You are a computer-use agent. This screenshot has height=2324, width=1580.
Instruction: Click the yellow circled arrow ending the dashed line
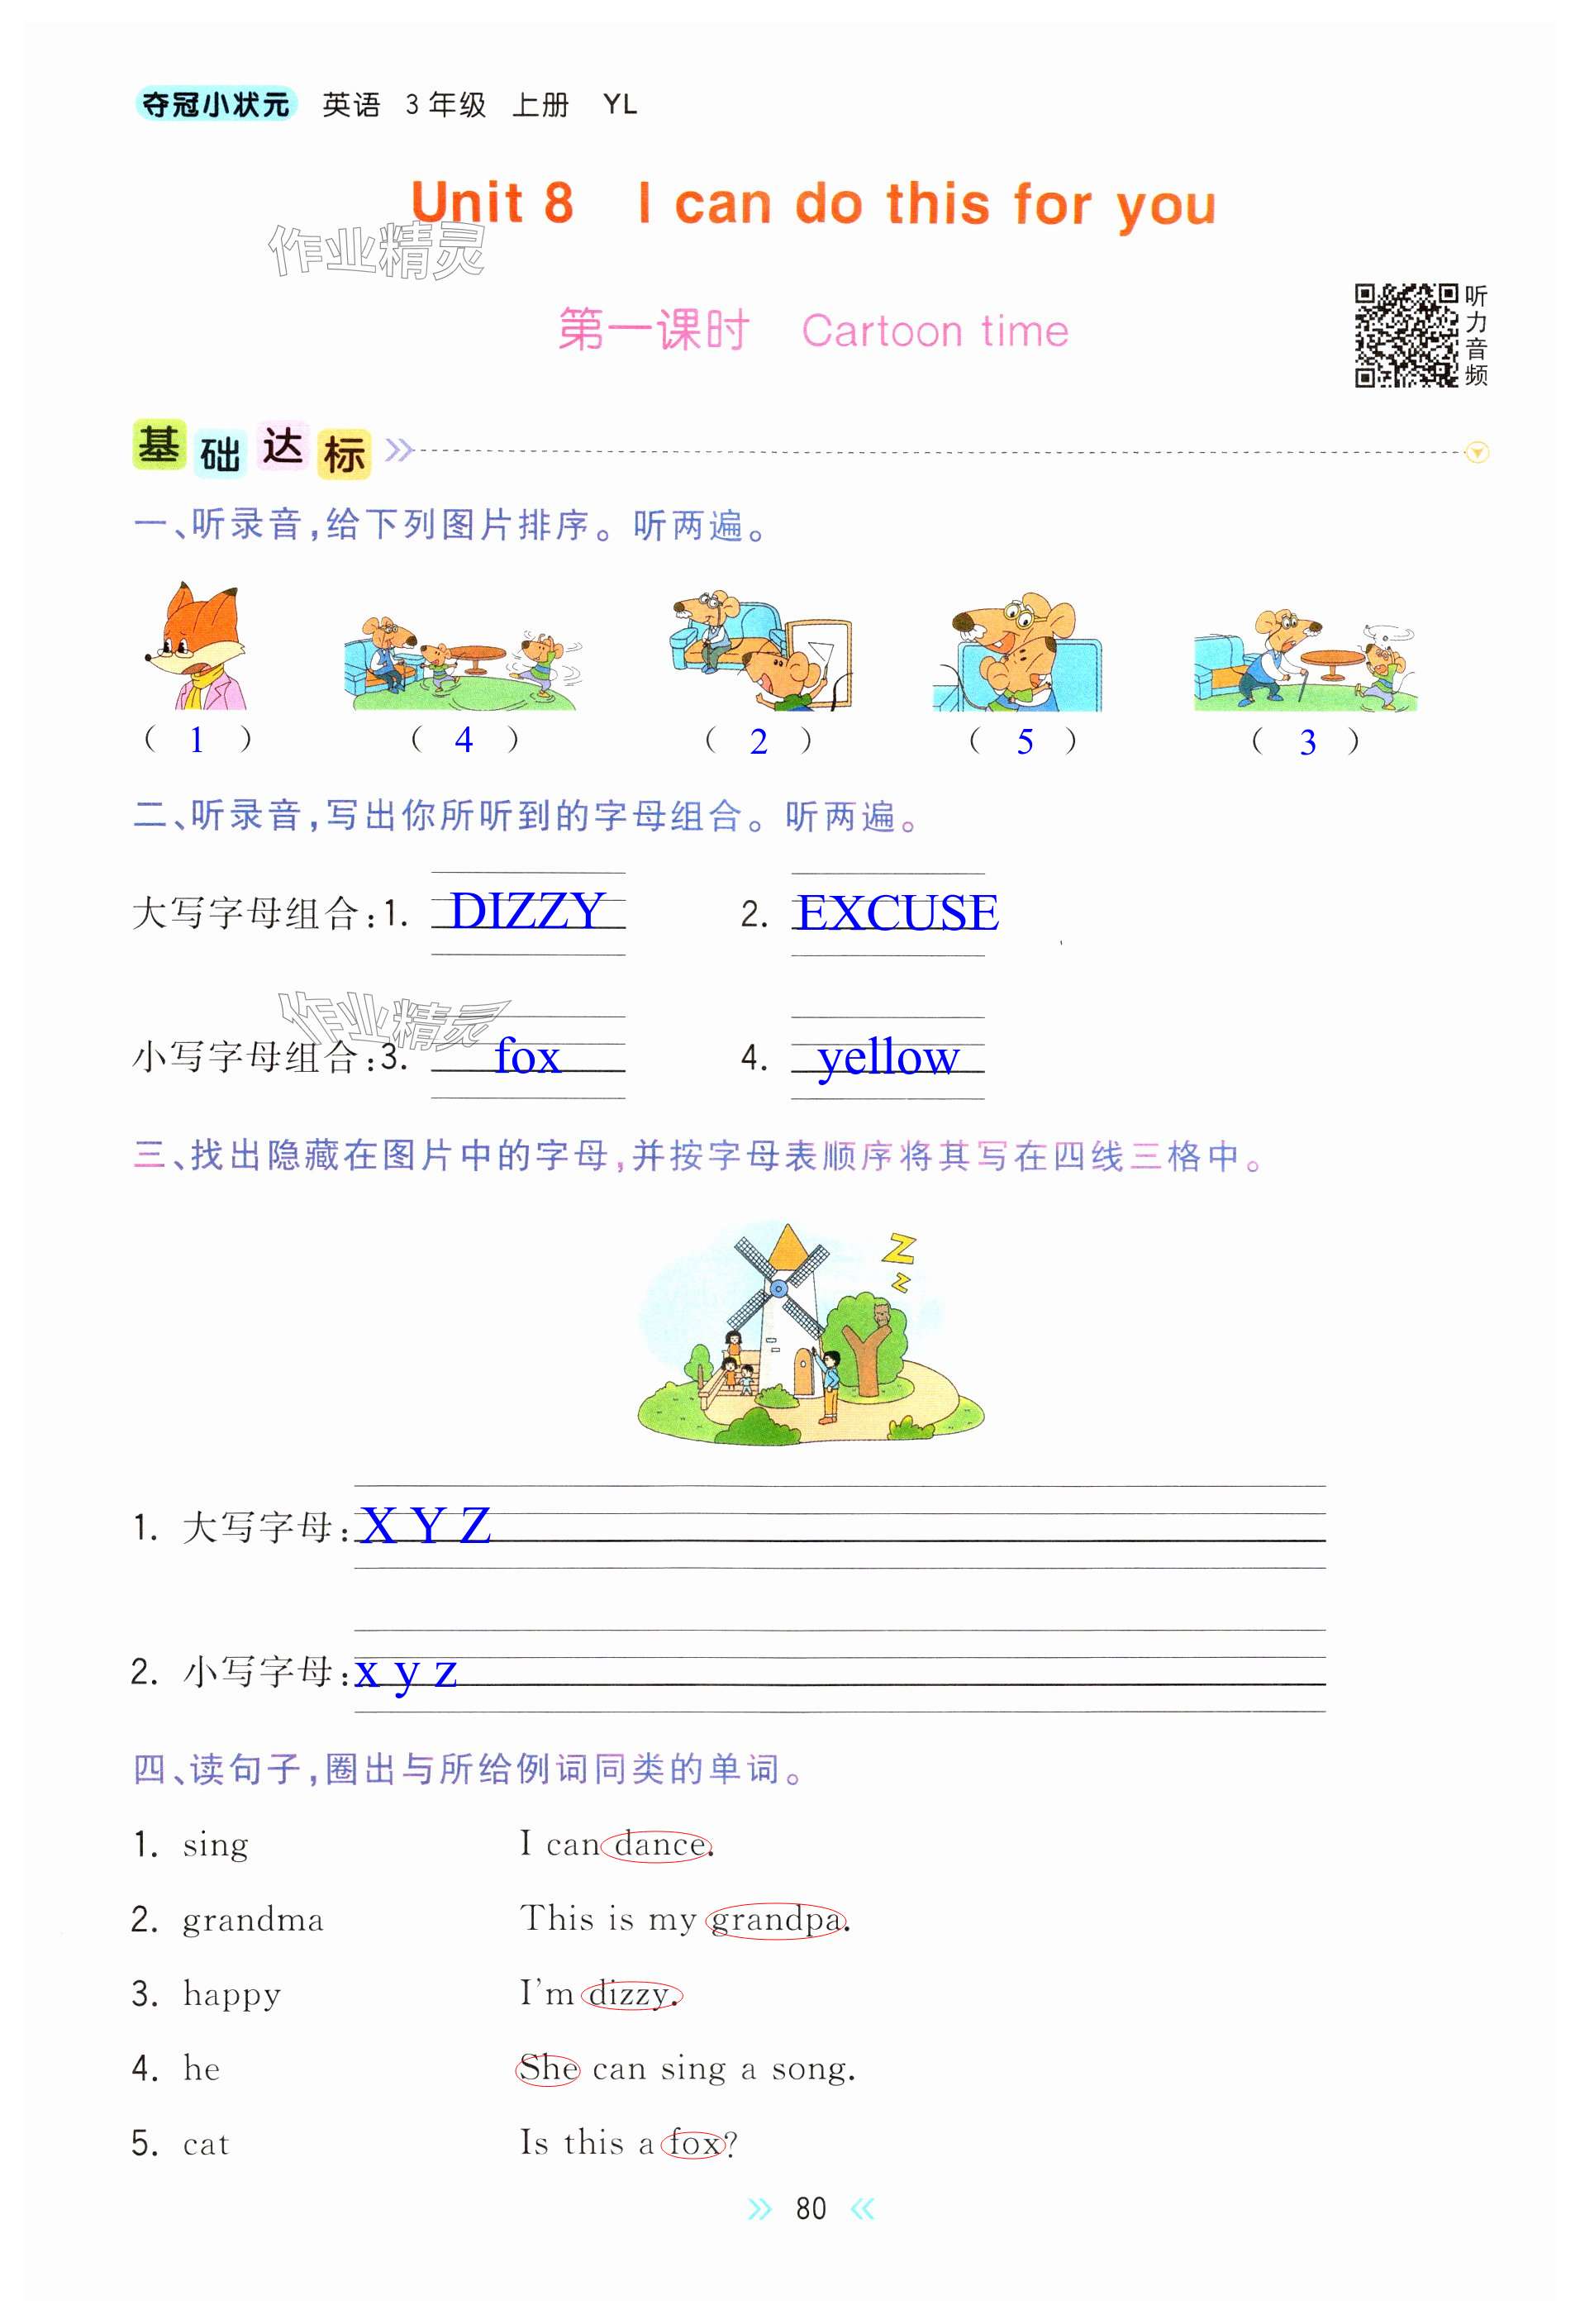1476,453
